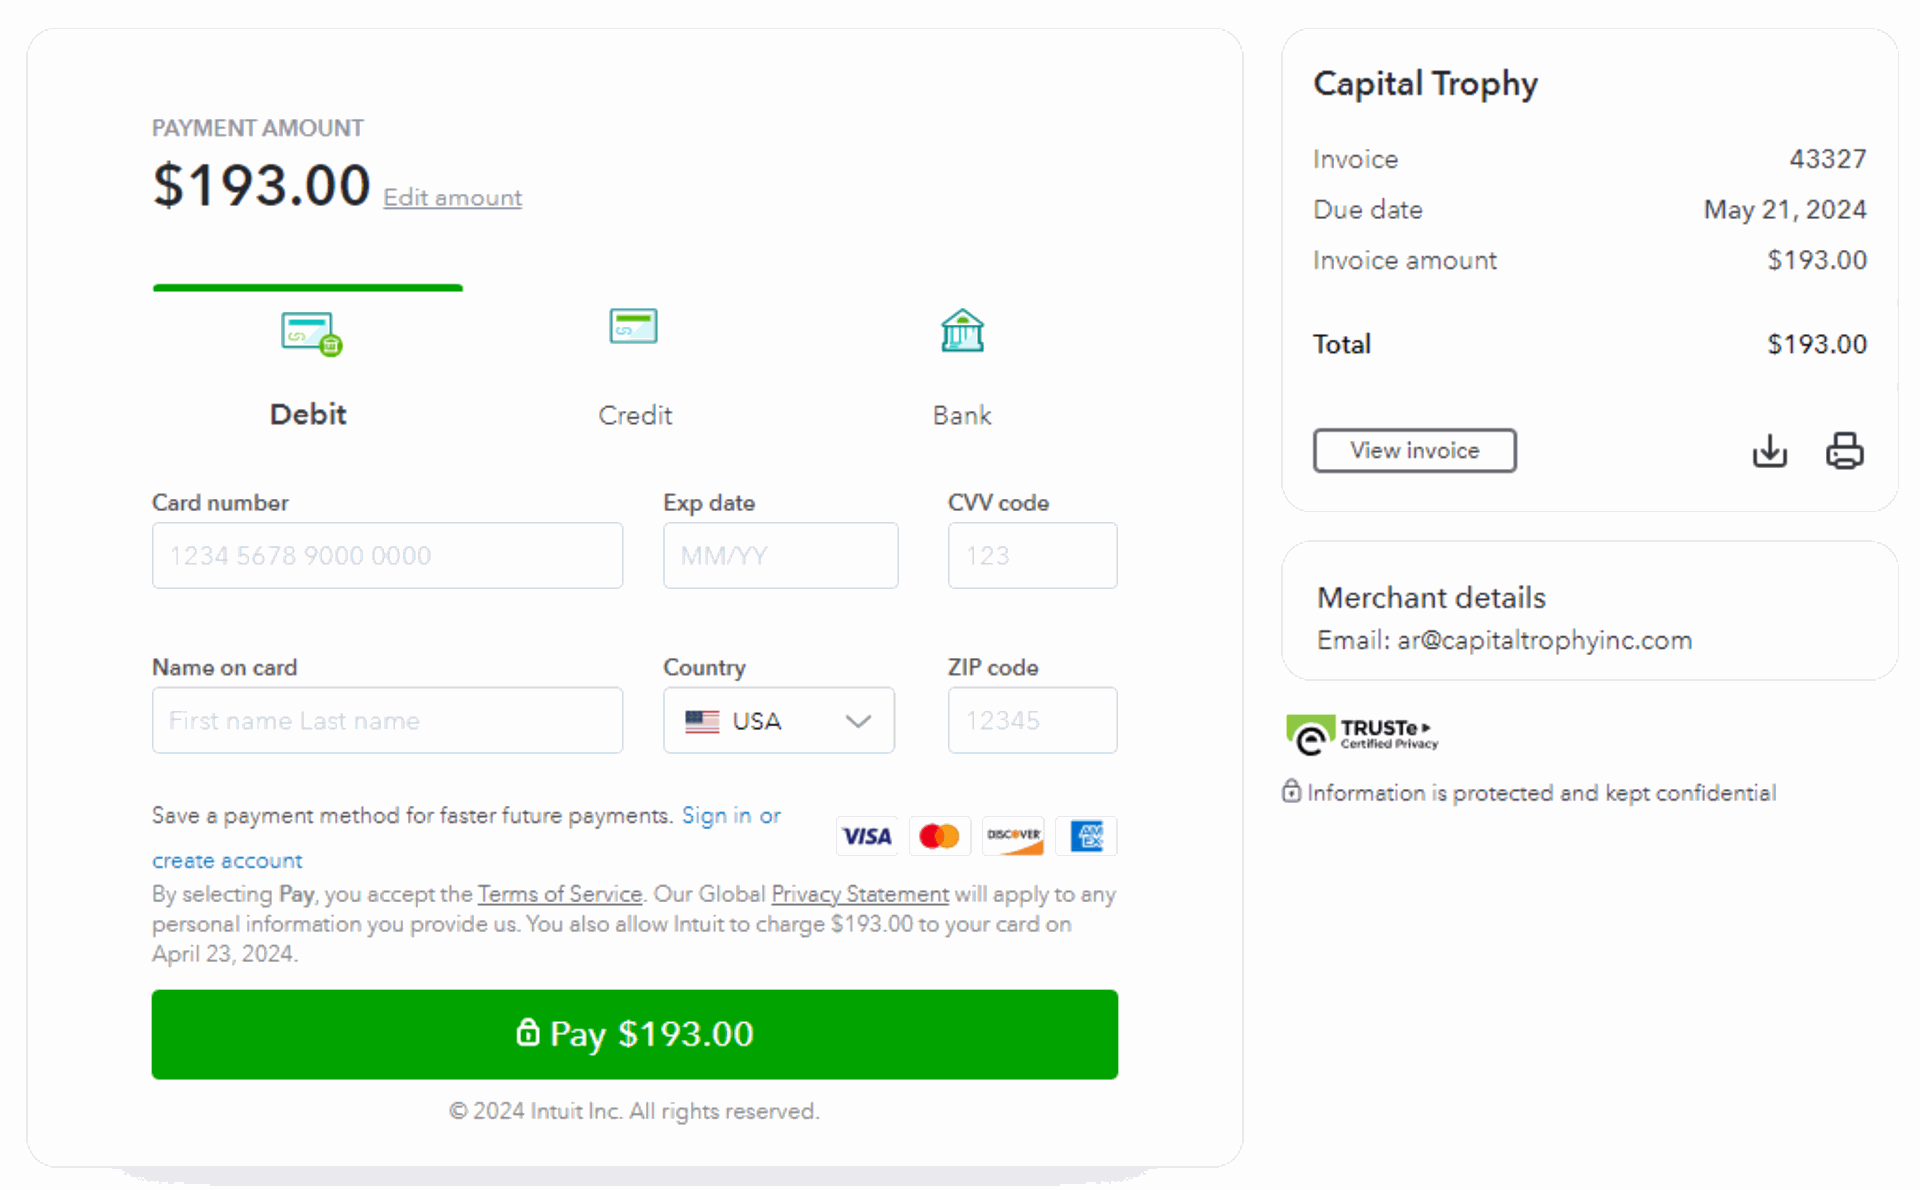Print the invoice using printer icon
Viewport: 1920px width, 1190px height.
point(1844,451)
